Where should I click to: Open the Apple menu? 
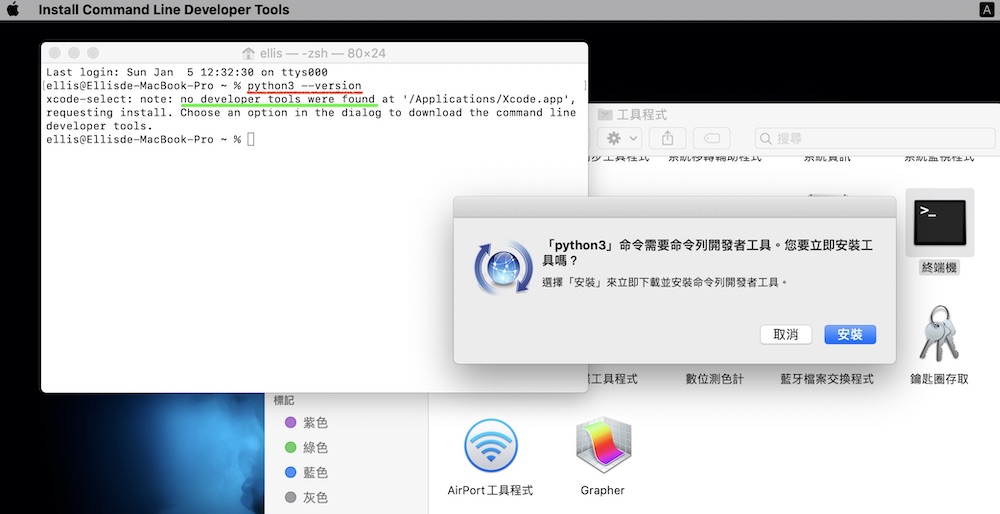13,10
